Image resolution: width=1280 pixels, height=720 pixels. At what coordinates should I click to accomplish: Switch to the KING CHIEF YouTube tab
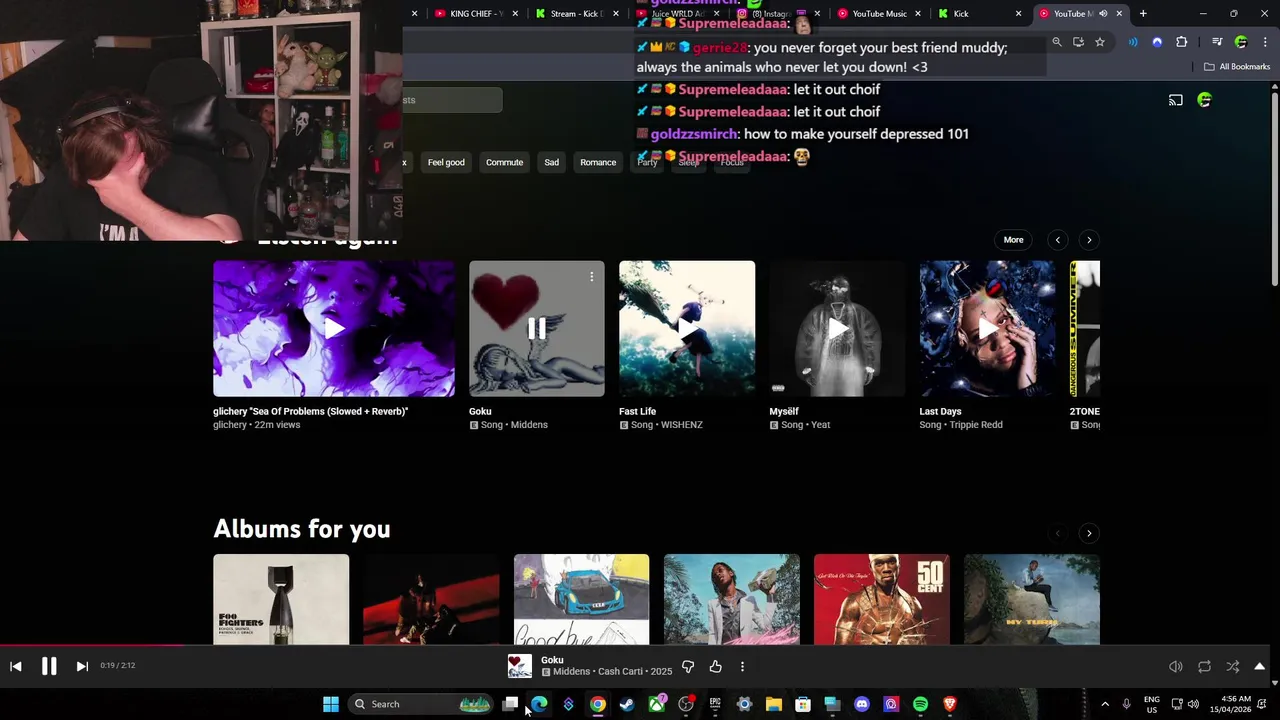(x=476, y=14)
